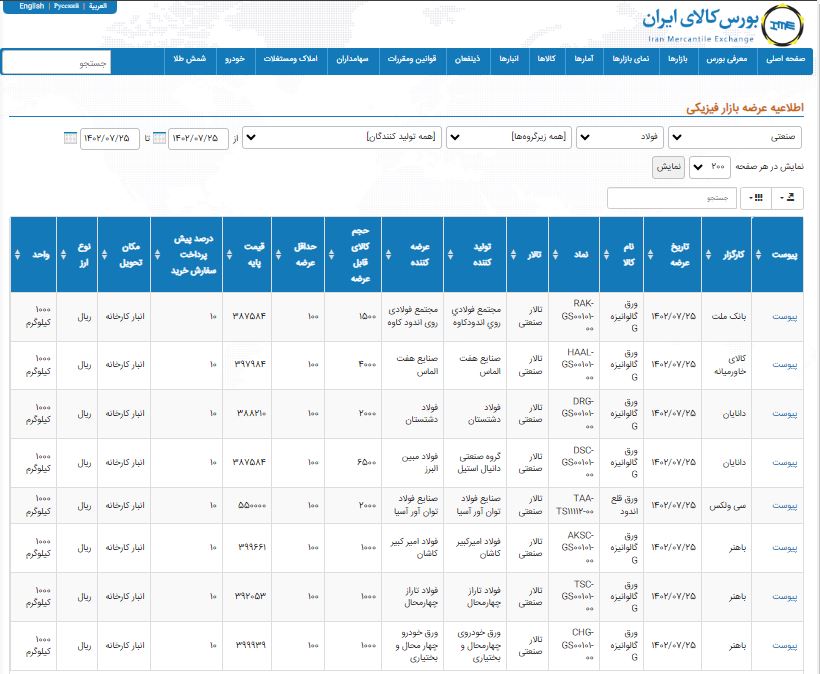Open the rows-per-page dropdown showing ۲۰۰
The height and width of the screenshot is (674, 820).
[x=710, y=167]
